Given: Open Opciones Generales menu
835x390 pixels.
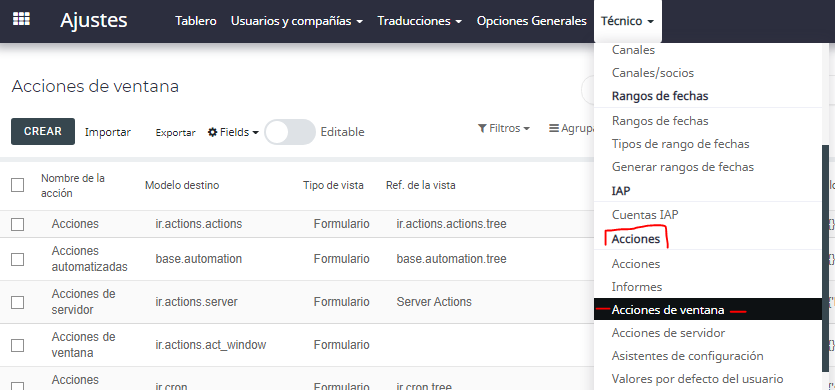Looking at the screenshot, I should coord(531,21).
